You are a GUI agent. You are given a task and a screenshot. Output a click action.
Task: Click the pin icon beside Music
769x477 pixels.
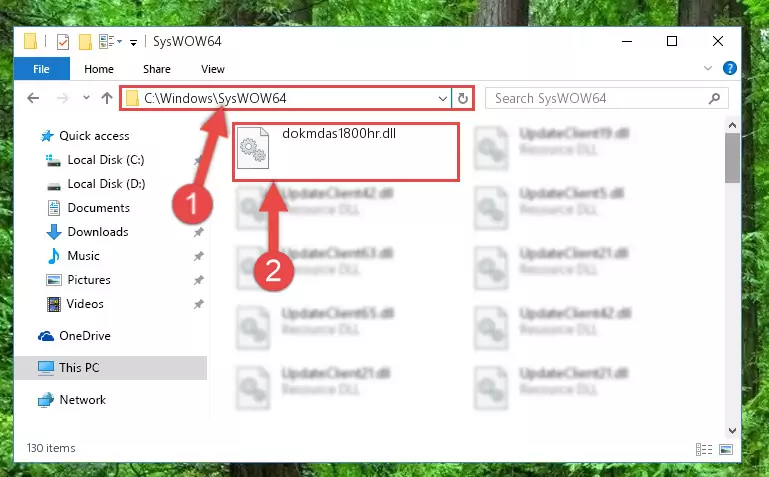tap(199, 256)
